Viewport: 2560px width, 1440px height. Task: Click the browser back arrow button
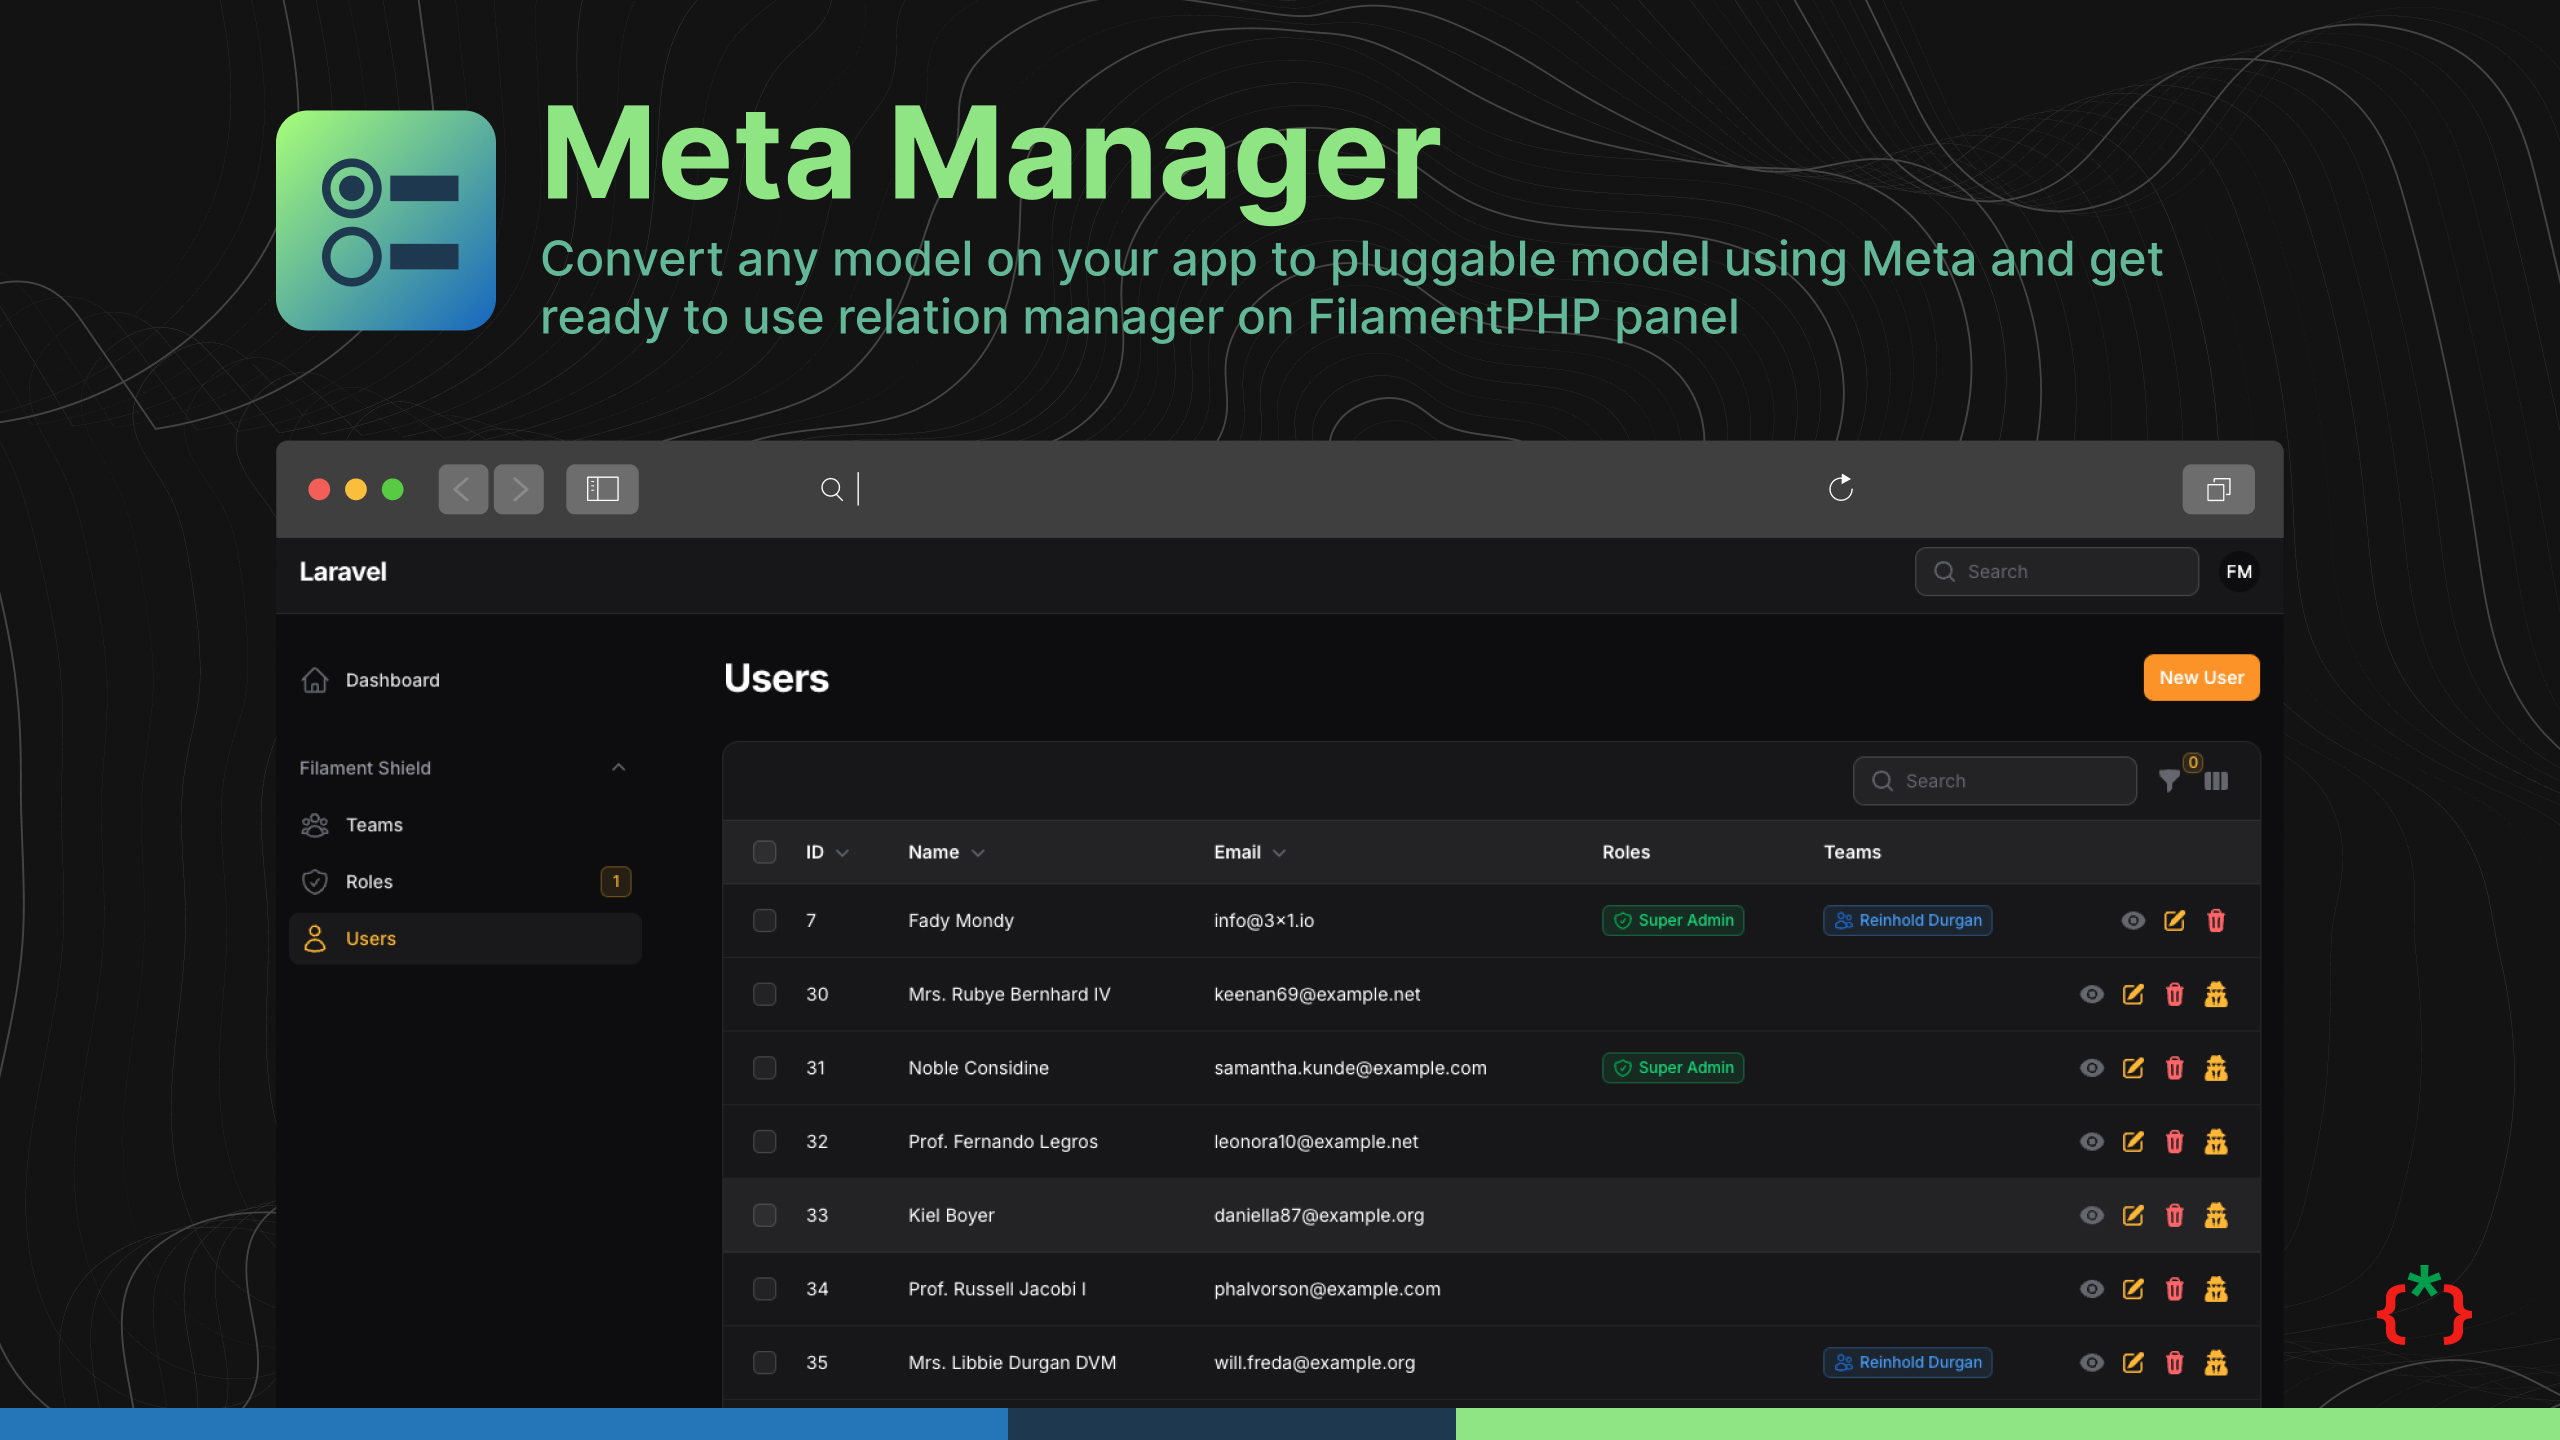pyautogui.click(x=463, y=489)
